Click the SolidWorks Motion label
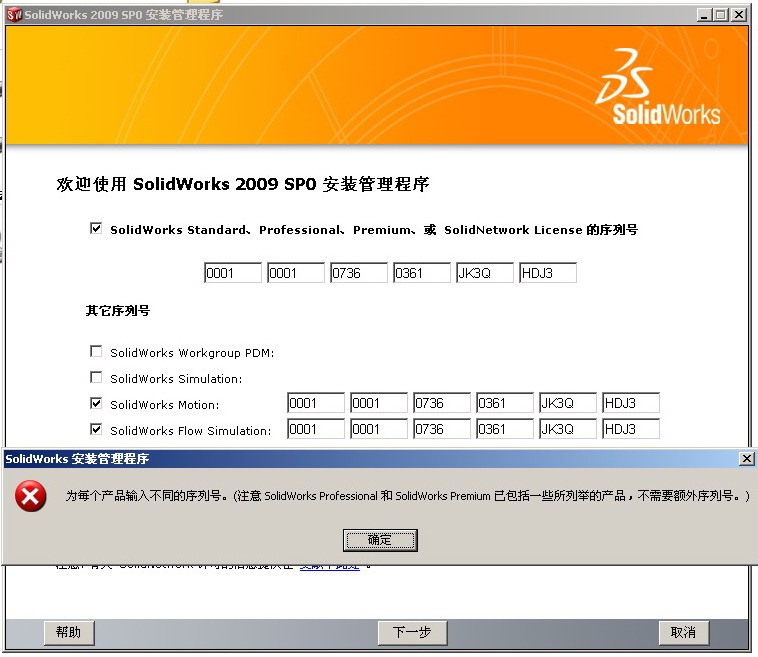Viewport: 758px width, 657px height. (x=164, y=405)
